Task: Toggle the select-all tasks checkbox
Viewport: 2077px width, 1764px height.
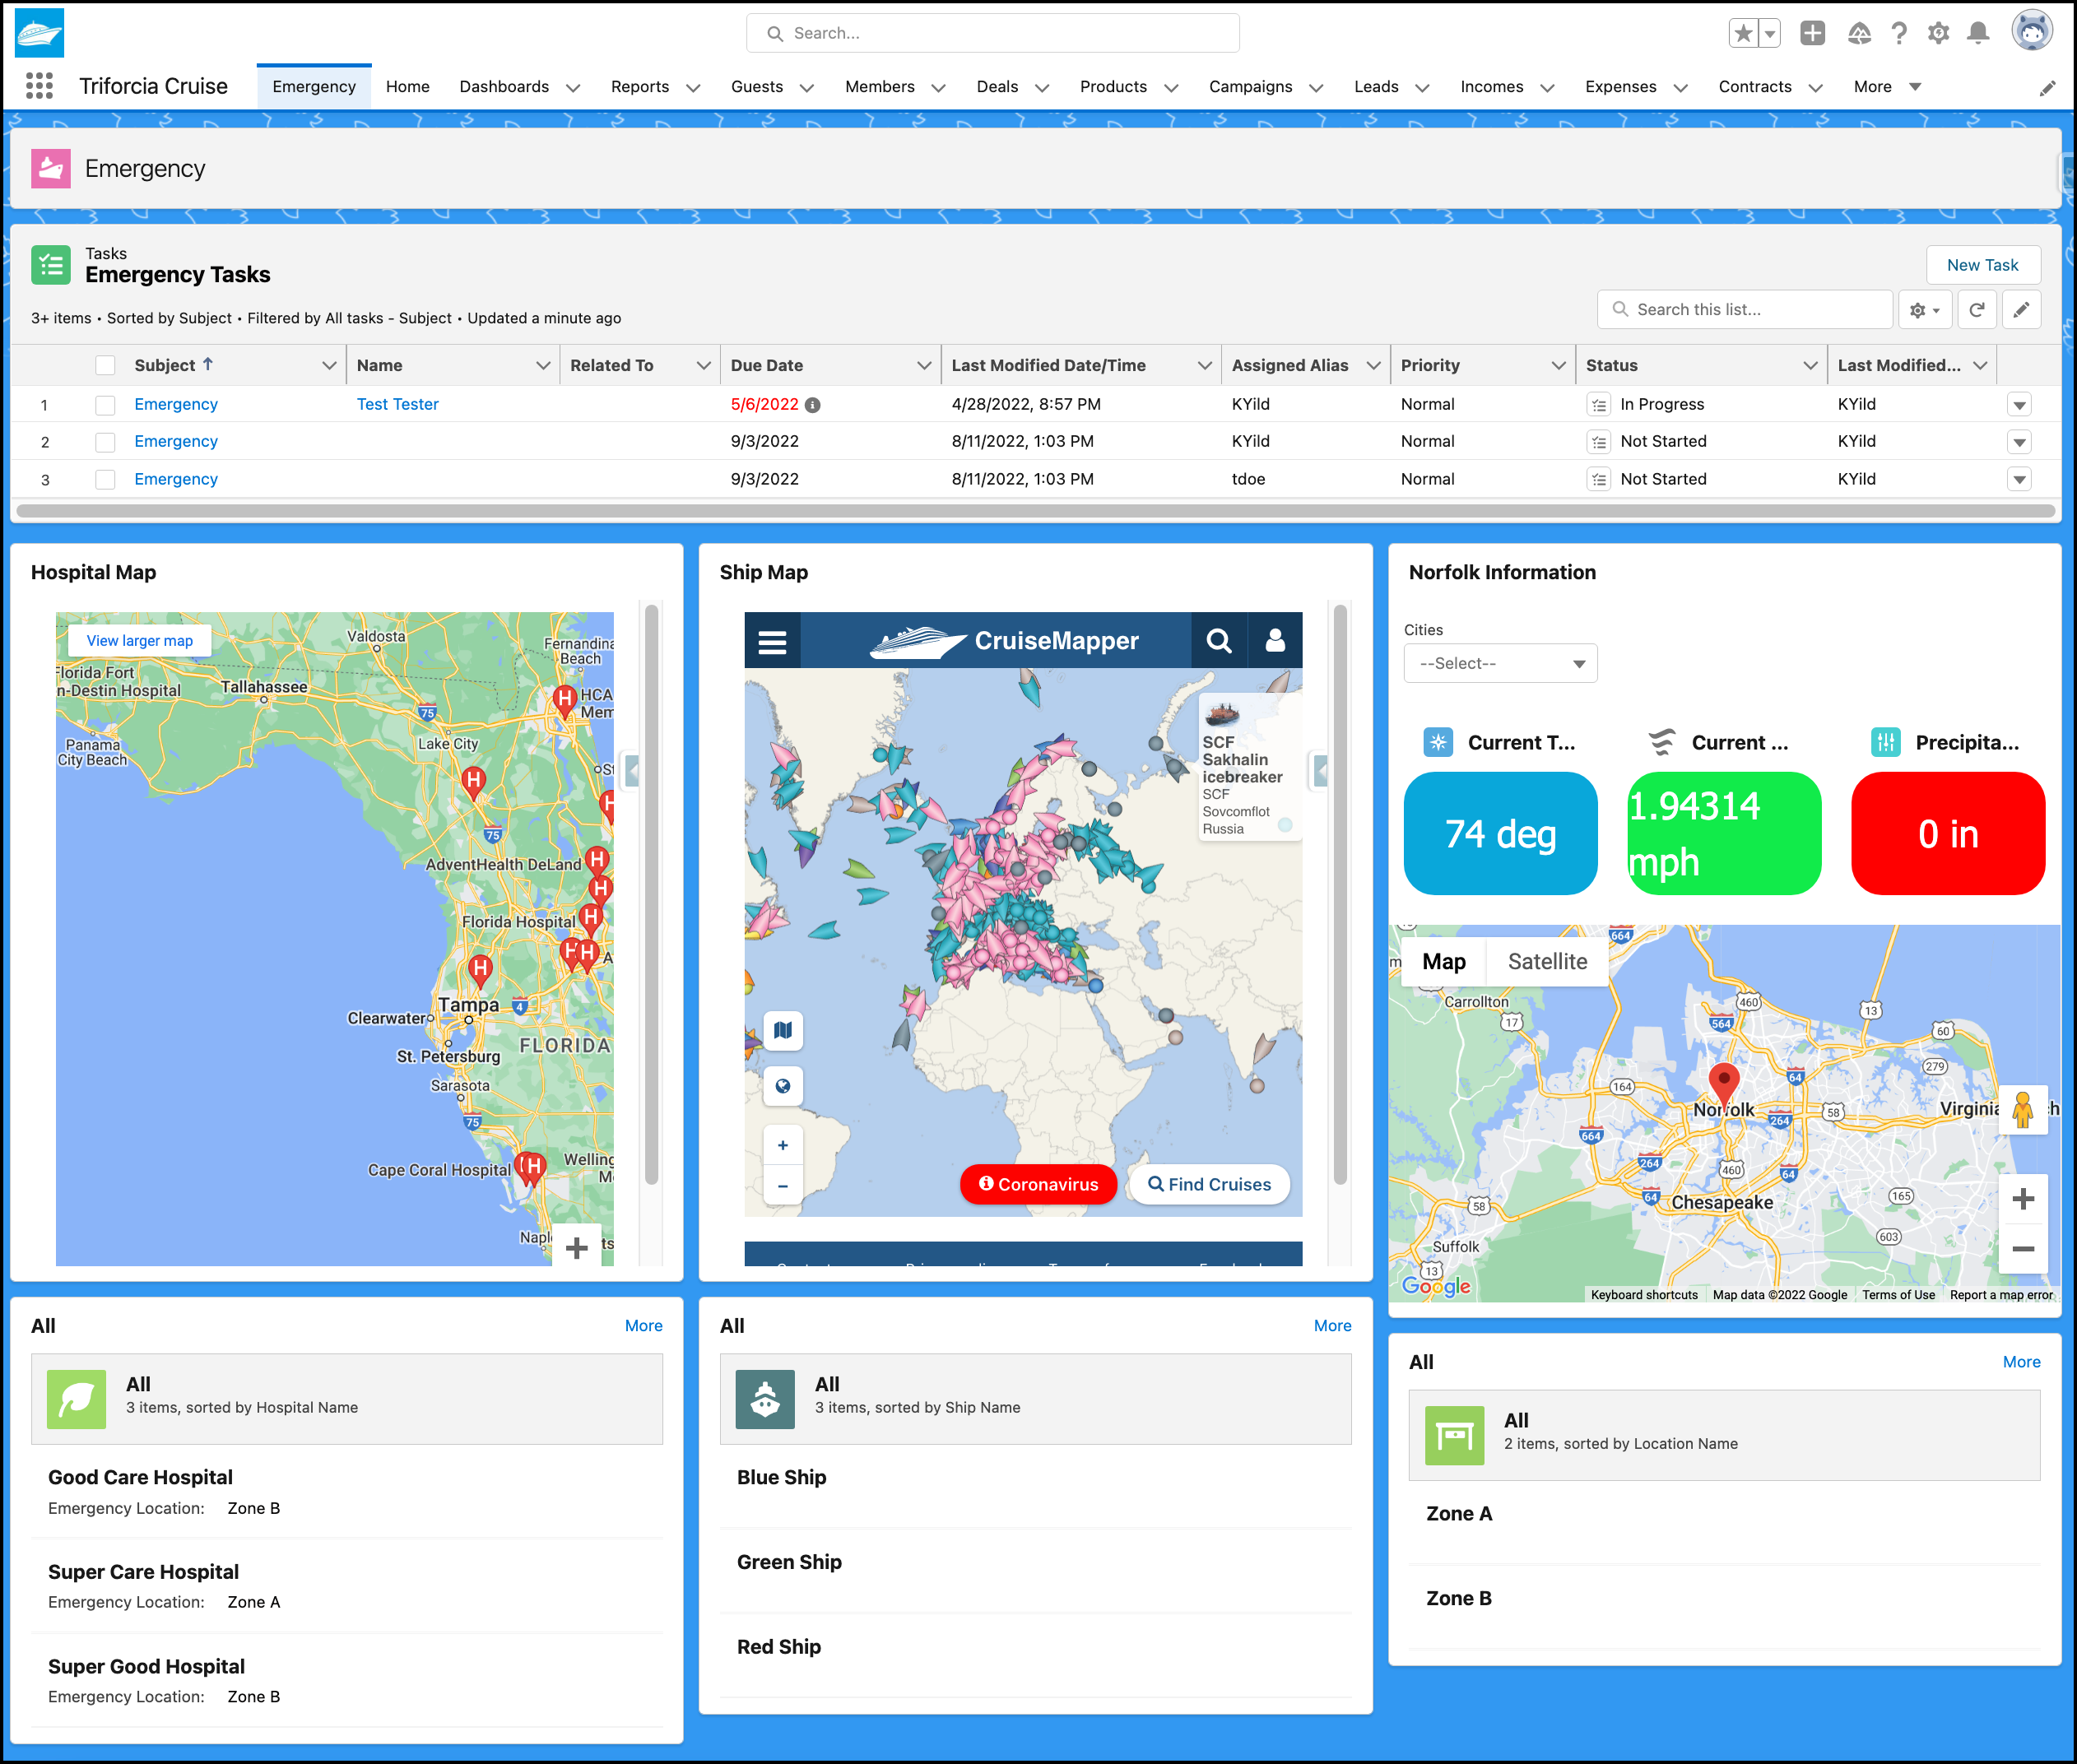Action: [x=105, y=366]
